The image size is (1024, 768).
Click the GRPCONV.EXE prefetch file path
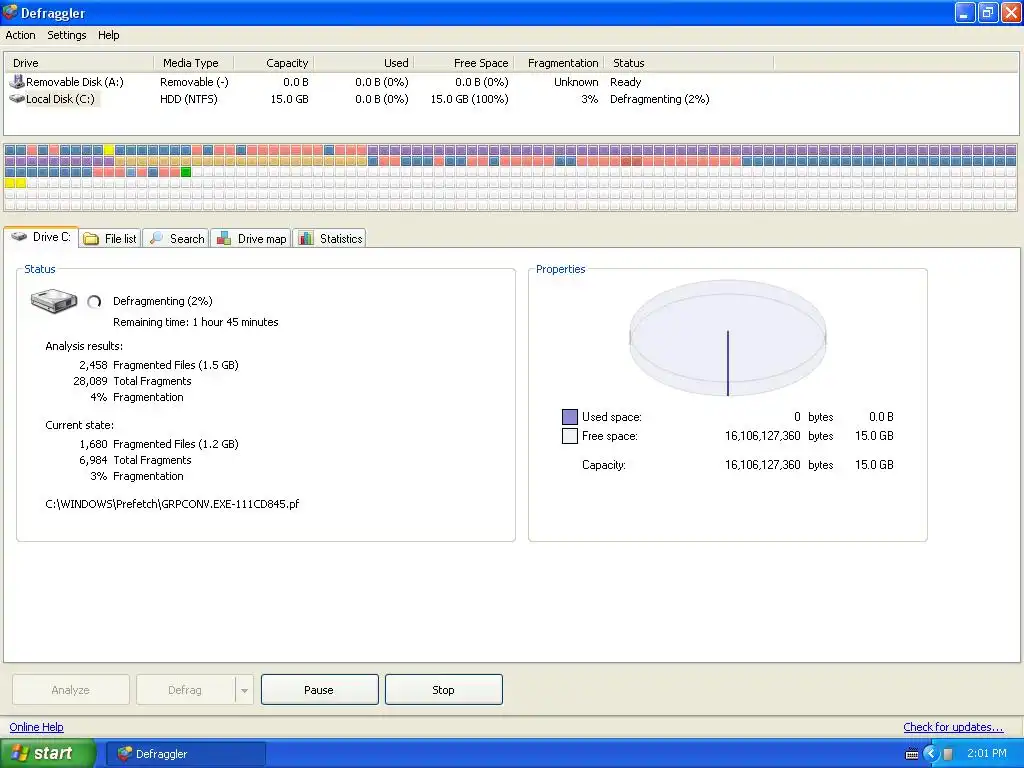[x=172, y=504]
